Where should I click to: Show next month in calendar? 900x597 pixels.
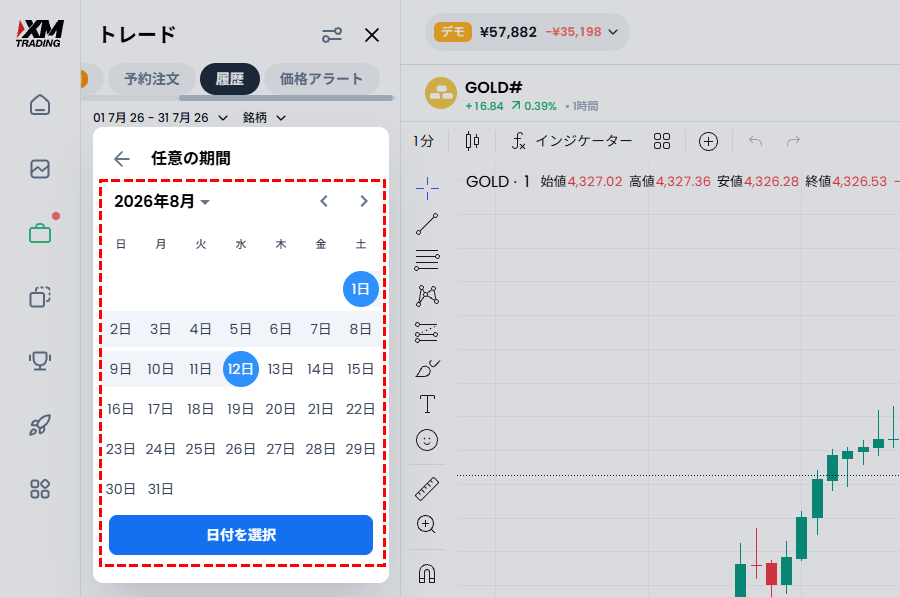point(363,201)
